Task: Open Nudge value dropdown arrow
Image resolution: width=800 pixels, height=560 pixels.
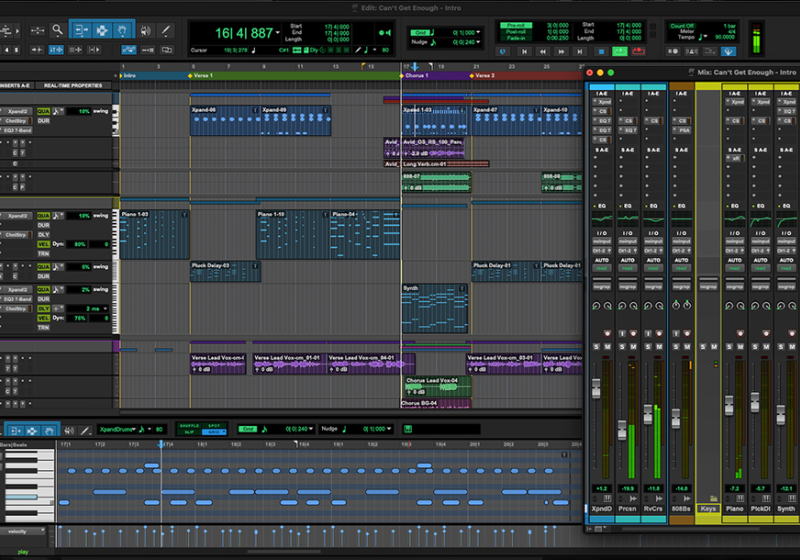Action: pos(478,42)
